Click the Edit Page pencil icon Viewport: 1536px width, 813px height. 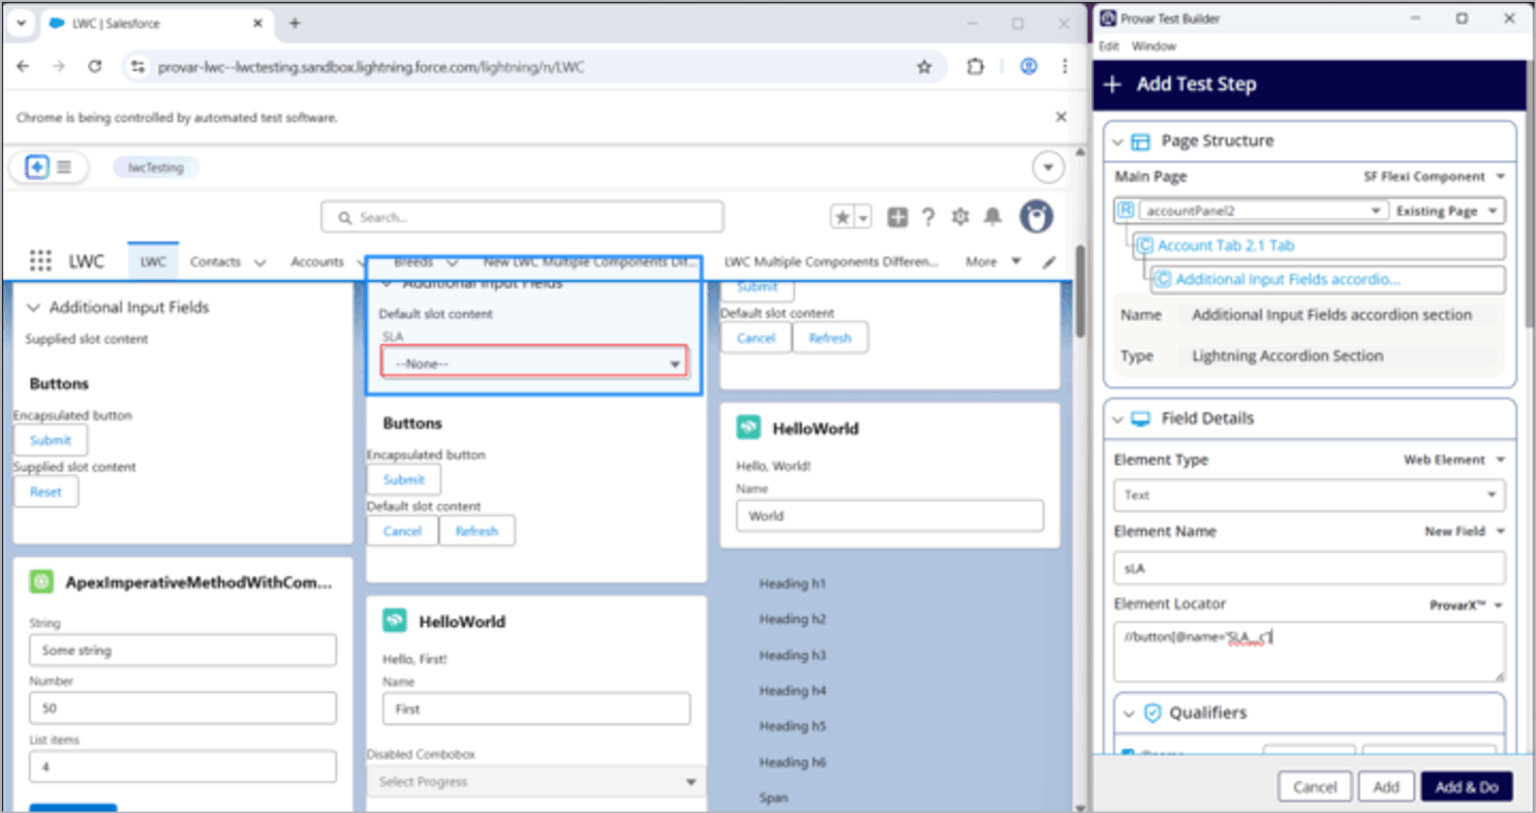pyautogui.click(x=1047, y=262)
